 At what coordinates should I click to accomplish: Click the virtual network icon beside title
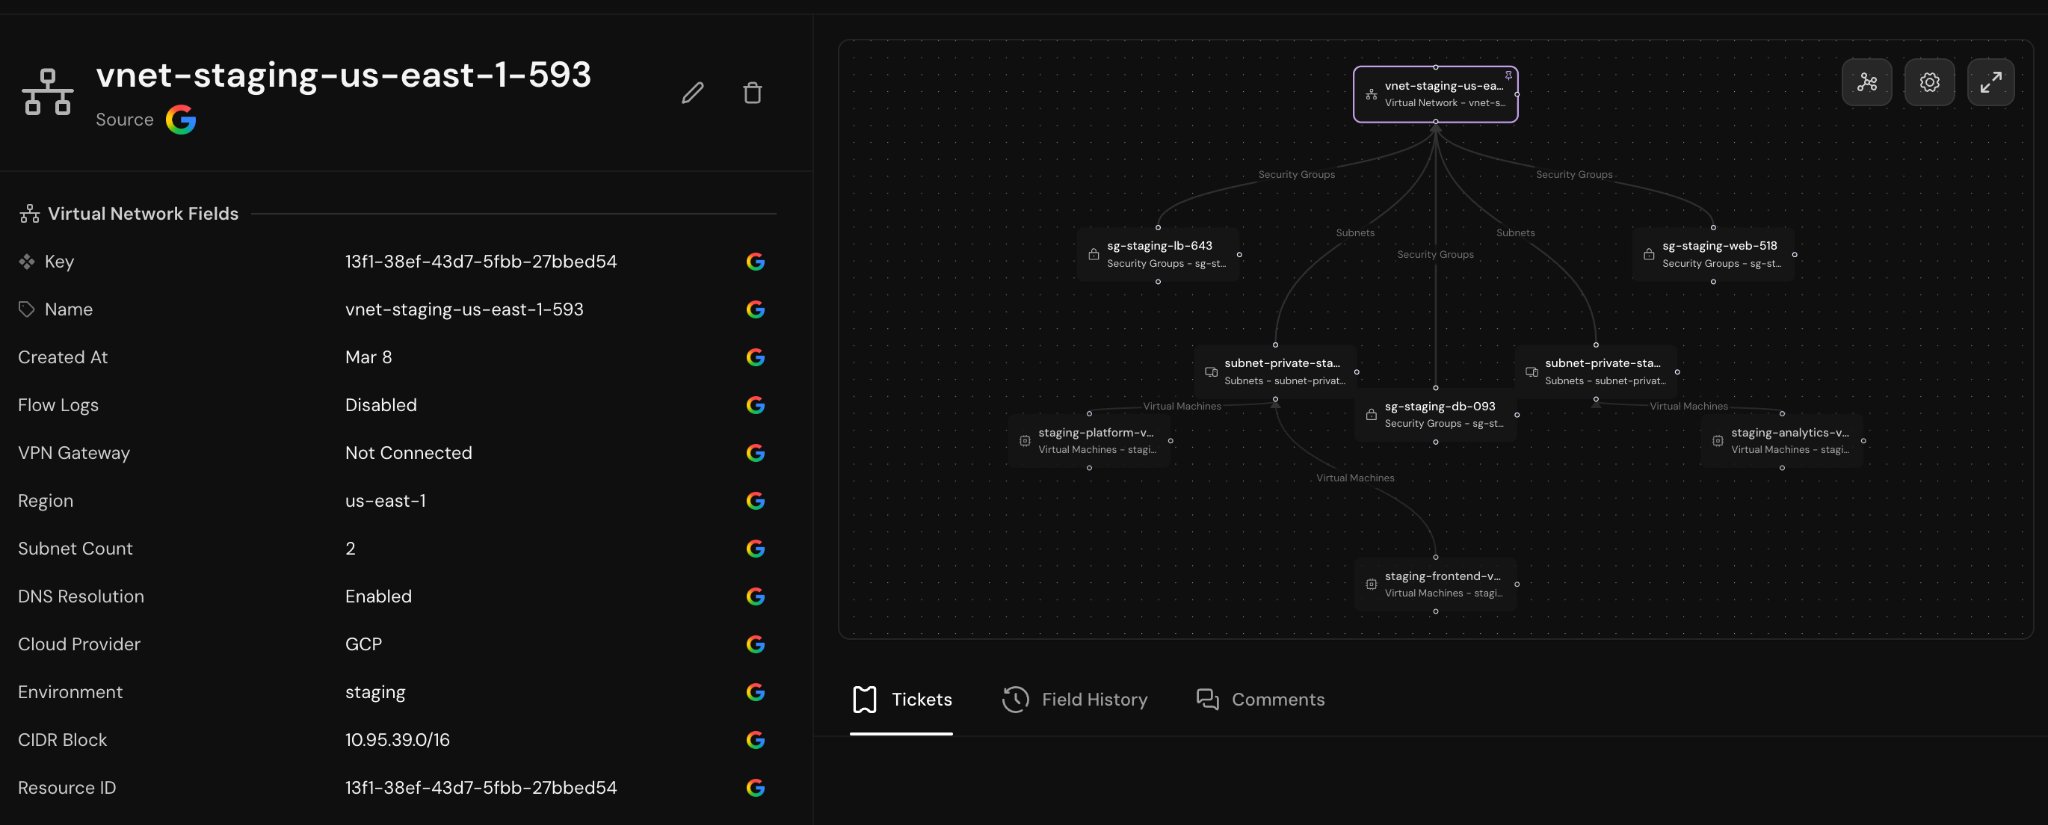[48, 92]
